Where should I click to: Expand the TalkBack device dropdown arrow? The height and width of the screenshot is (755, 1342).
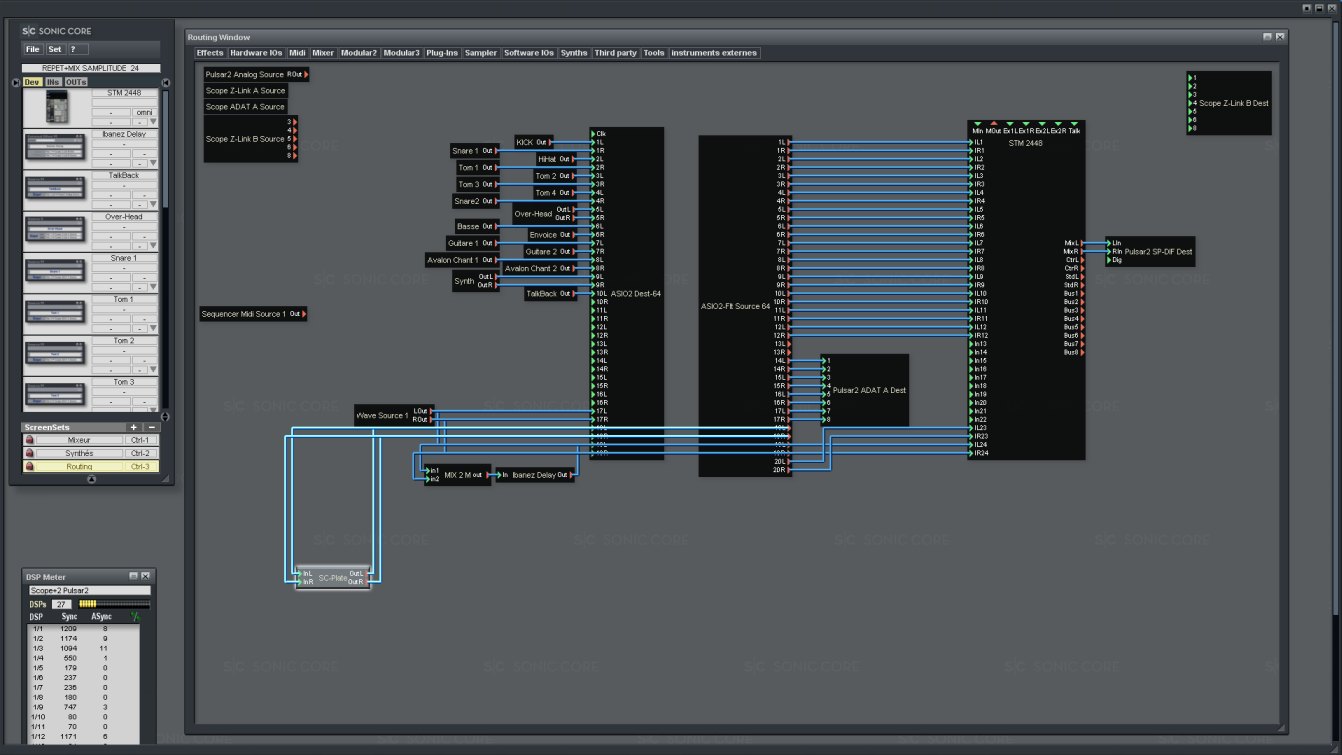click(x=153, y=204)
